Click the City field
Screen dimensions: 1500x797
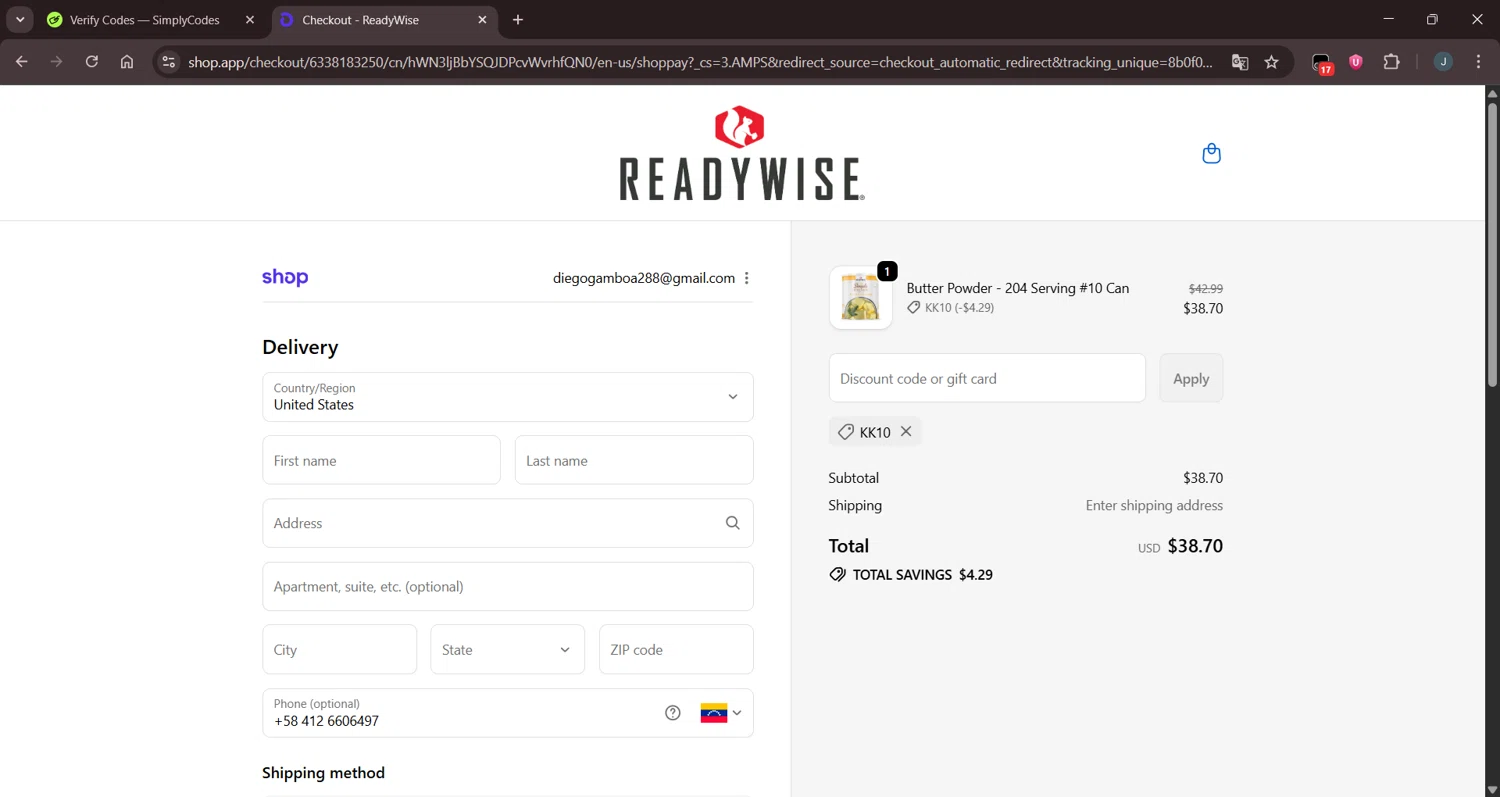coord(340,650)
